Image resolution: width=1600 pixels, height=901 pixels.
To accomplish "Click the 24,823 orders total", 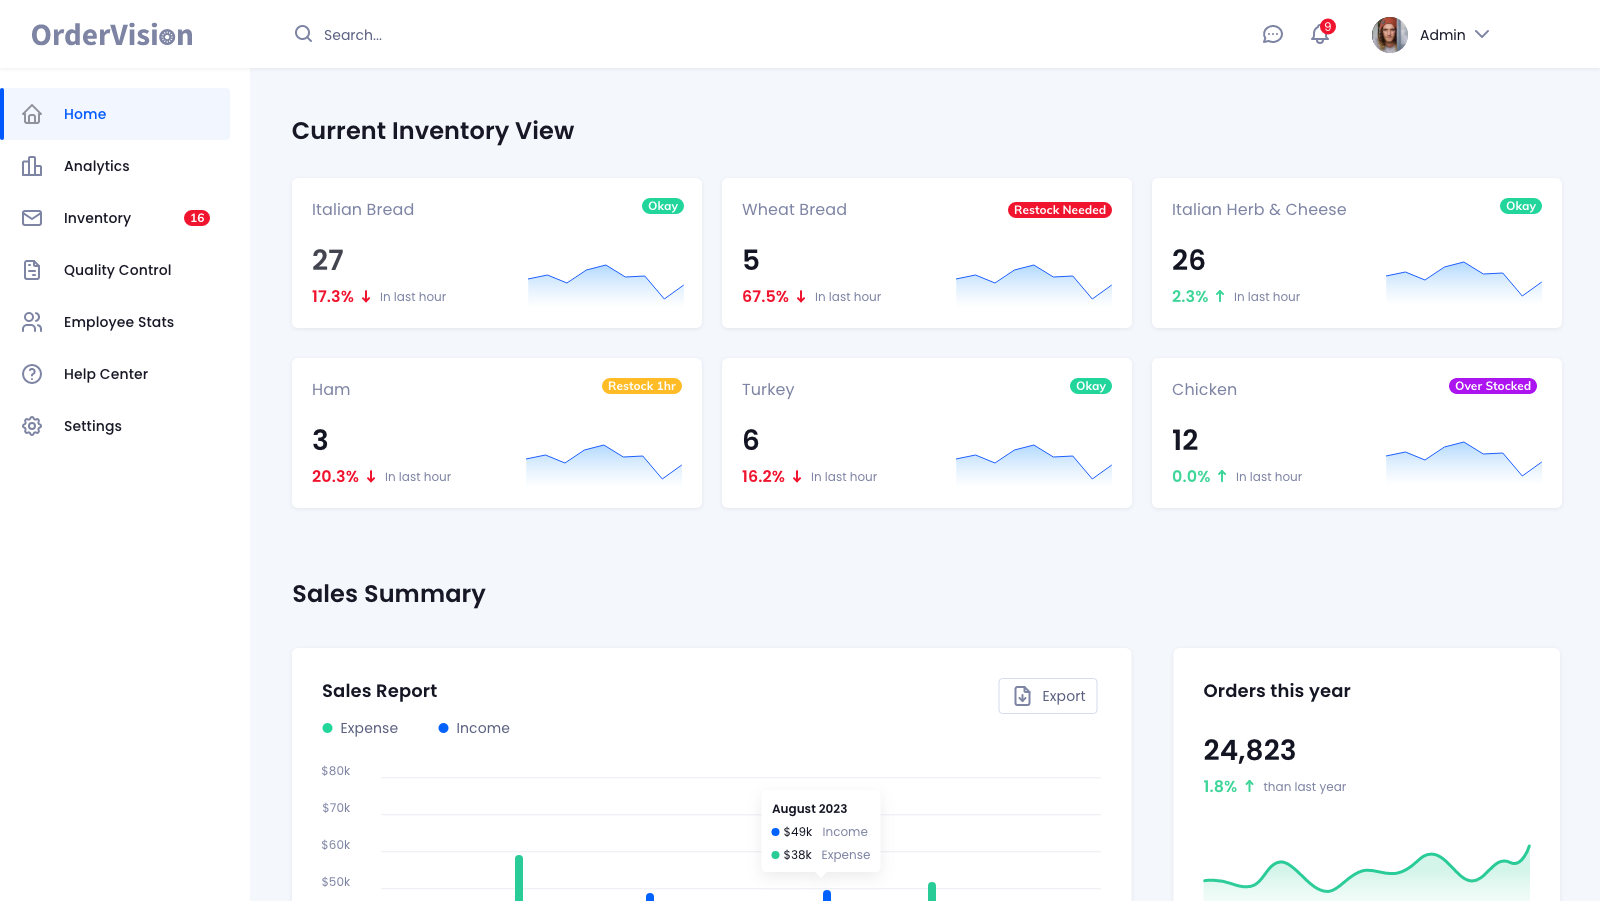I will click(x=1249, y=750).
